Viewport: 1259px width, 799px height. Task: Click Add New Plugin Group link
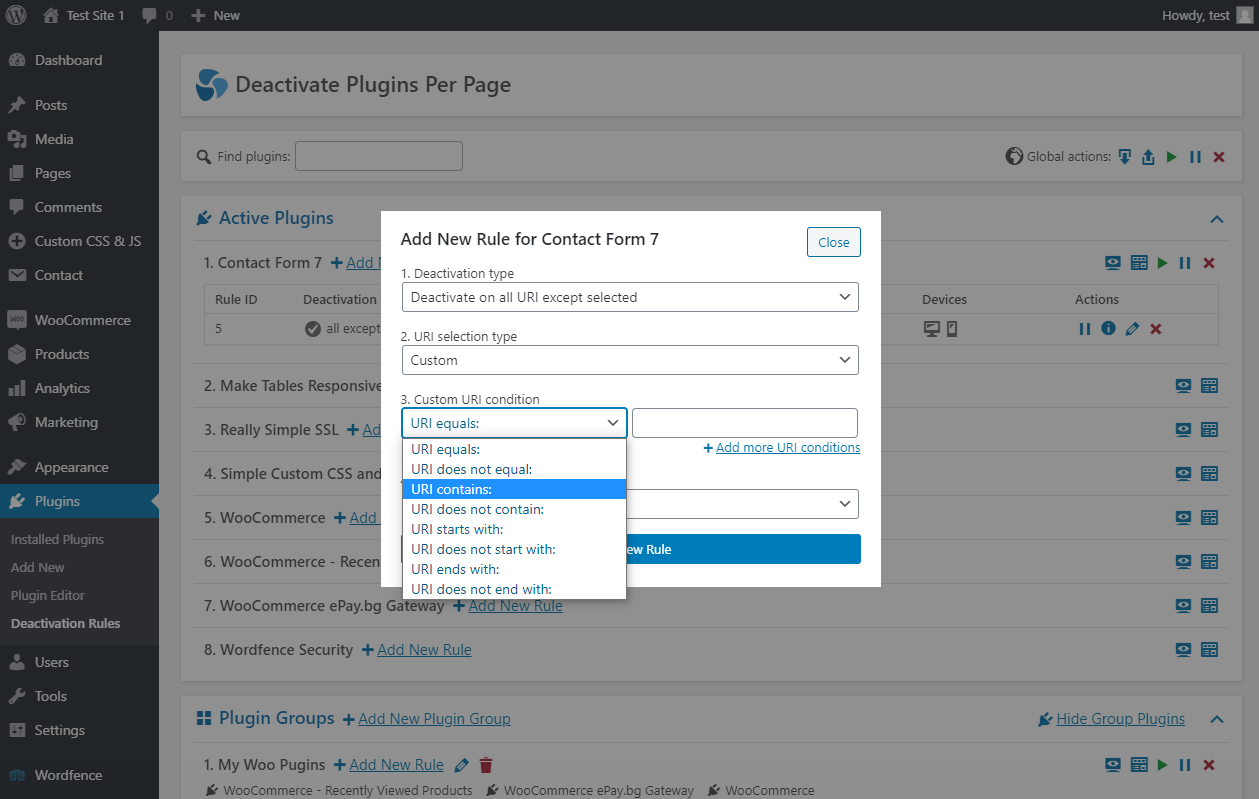pyautogui.click(x=434, y=719)
